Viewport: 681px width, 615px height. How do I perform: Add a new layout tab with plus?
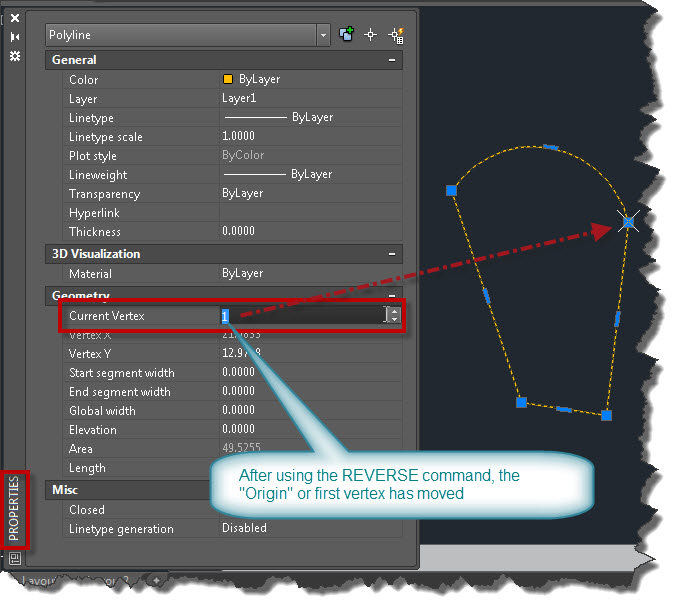click(156, 580)
